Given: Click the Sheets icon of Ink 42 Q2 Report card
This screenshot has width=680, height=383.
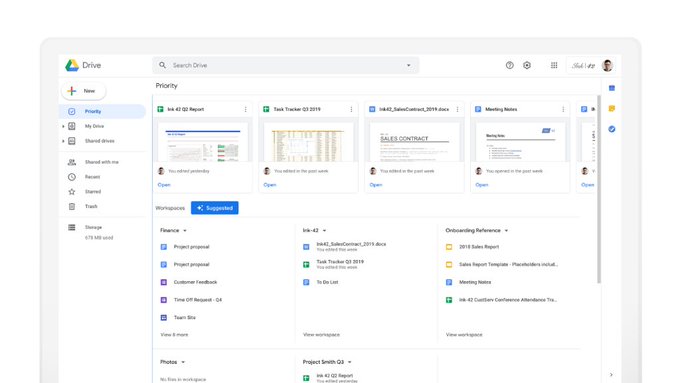Looking at the screenshot, I should pos(160,109).
